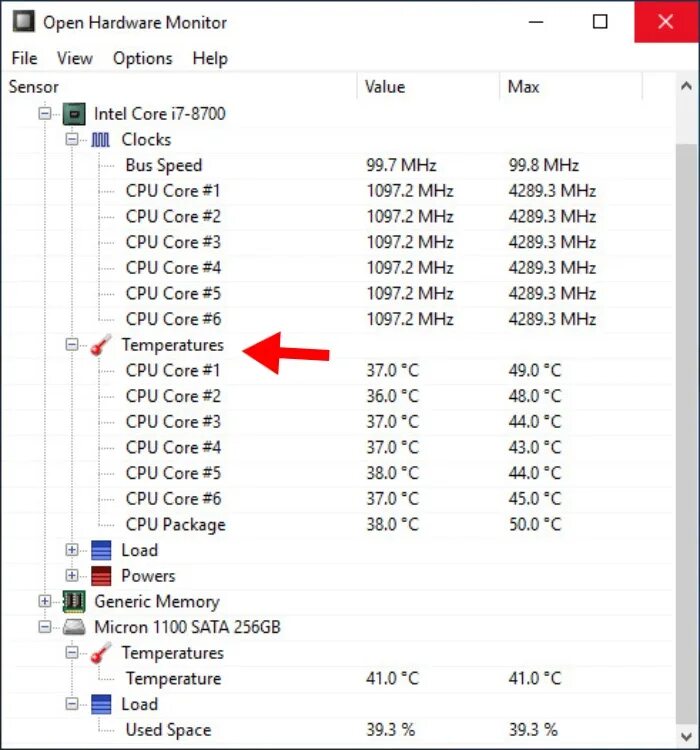700x750 pixels.
Task: Open the Options menu
Action: click(x=143, y=58)
